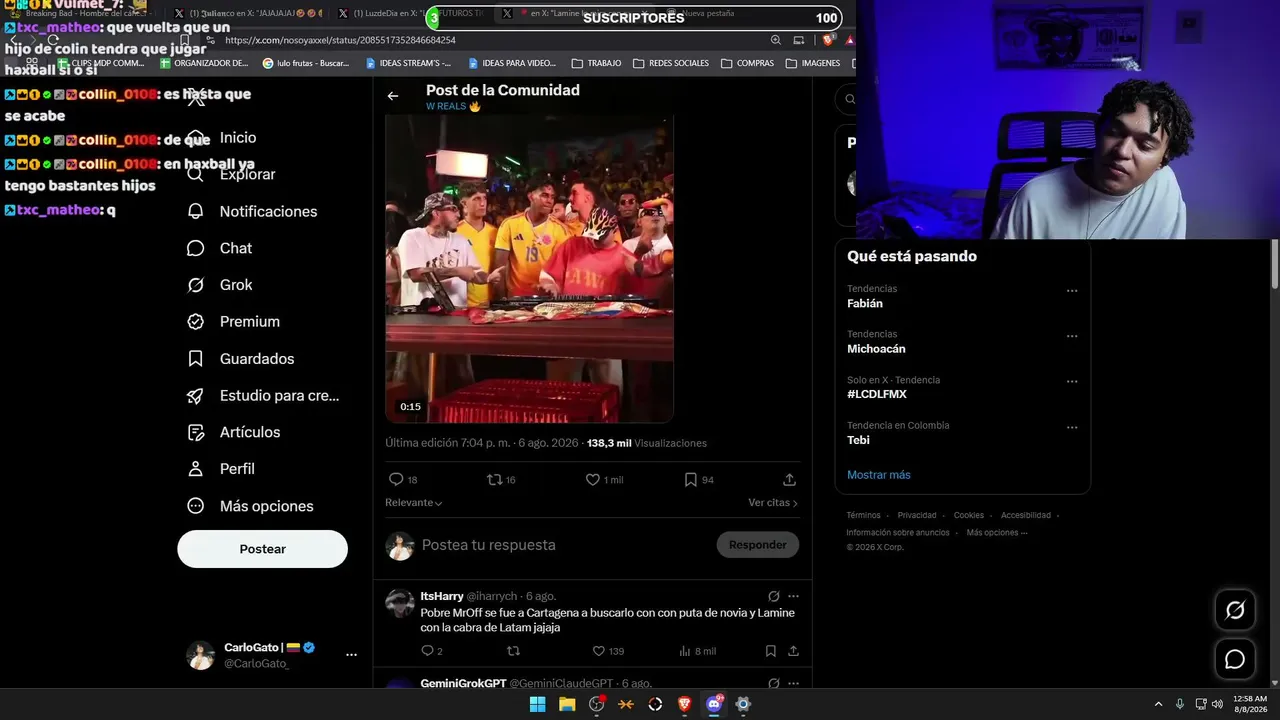The width and height of the screenshot is (1280, 720).
Task: Open the REDES SOCIALES bookmarks folder
Action: point(671,63)
